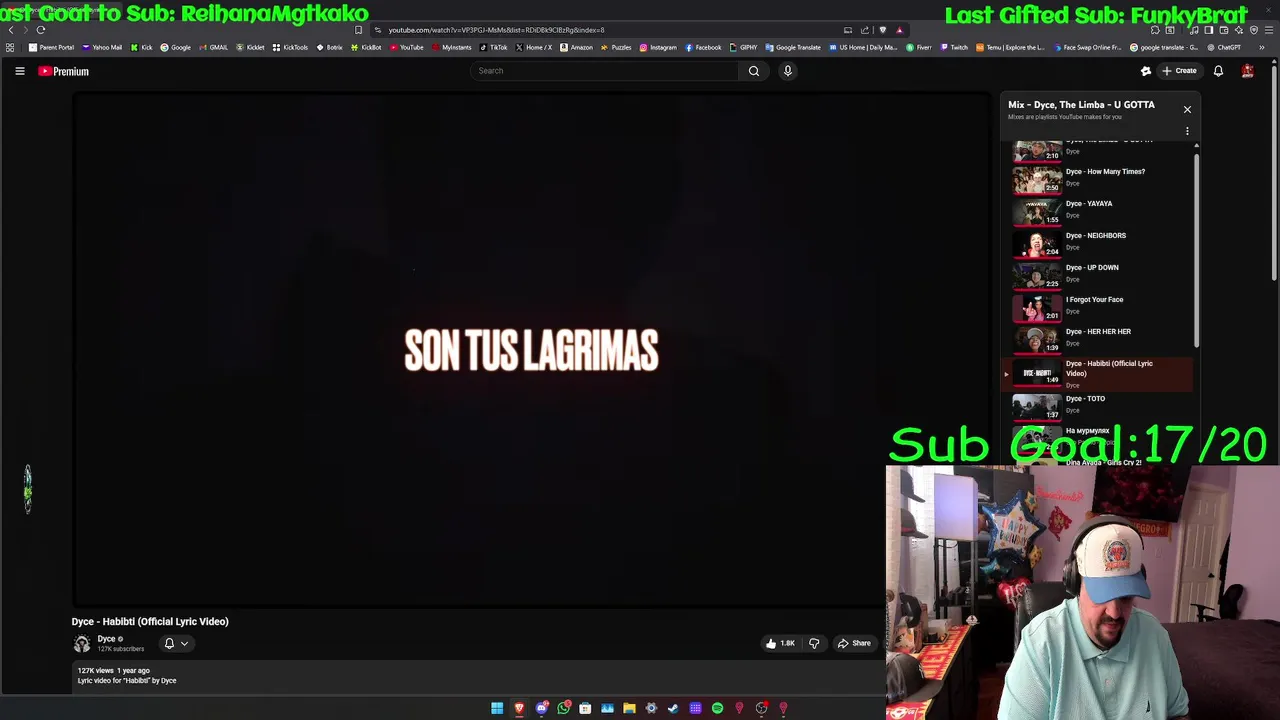Viewport: 1280px width, 720px height.
Task: Open the Brave Rewards triangle icon
Action: click(899, 30)
